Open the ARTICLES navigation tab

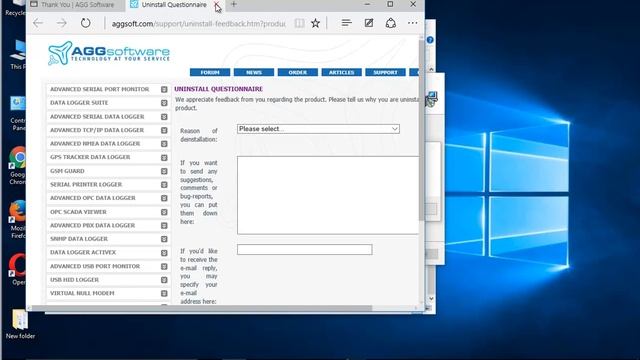pos(342,72)
